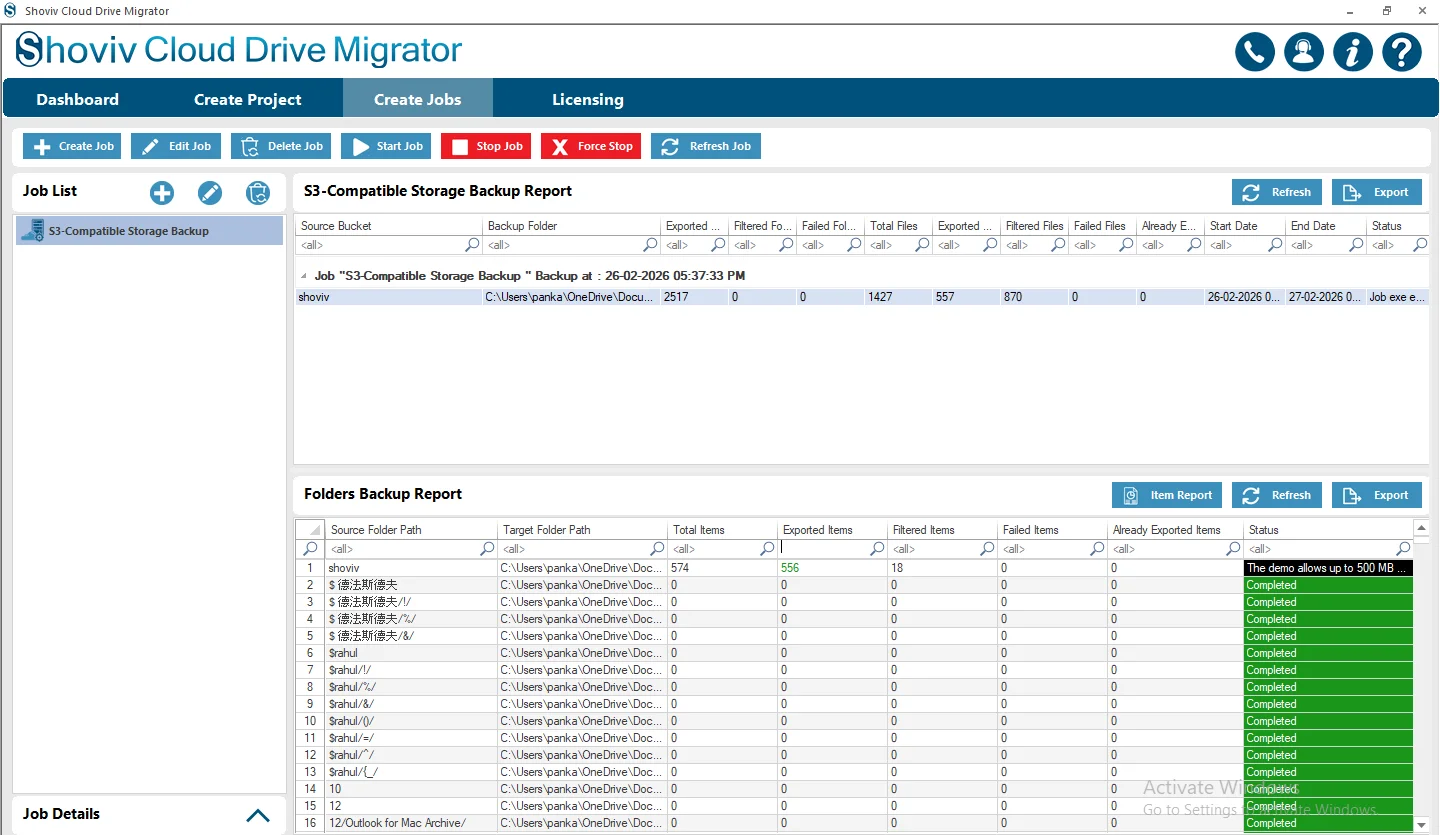Click the Refresh Job toolbar button

(x=706, y=146)
